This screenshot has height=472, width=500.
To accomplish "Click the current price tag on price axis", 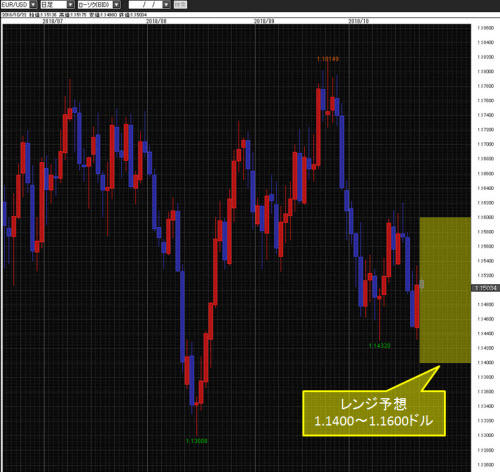I will pos(485,288).
